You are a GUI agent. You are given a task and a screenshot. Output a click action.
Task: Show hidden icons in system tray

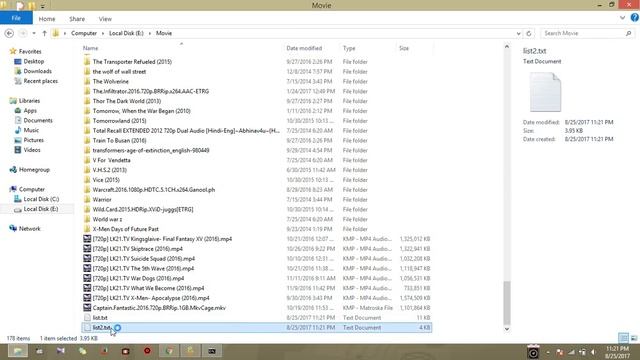[x=548, y=352]
